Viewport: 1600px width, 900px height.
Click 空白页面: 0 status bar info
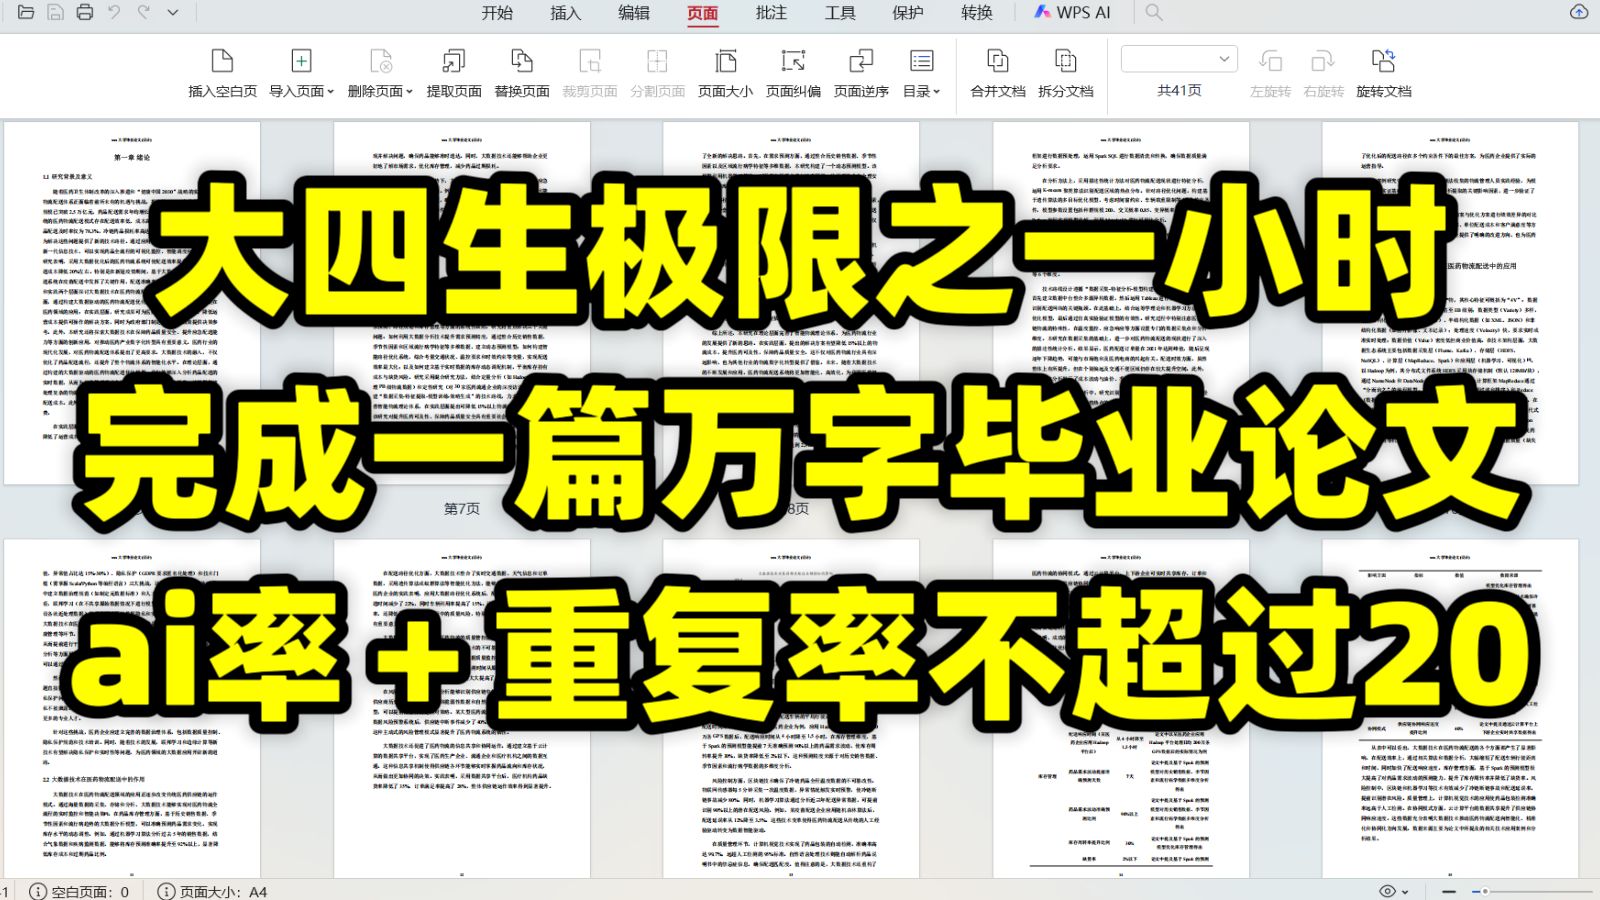click(79, 891)
